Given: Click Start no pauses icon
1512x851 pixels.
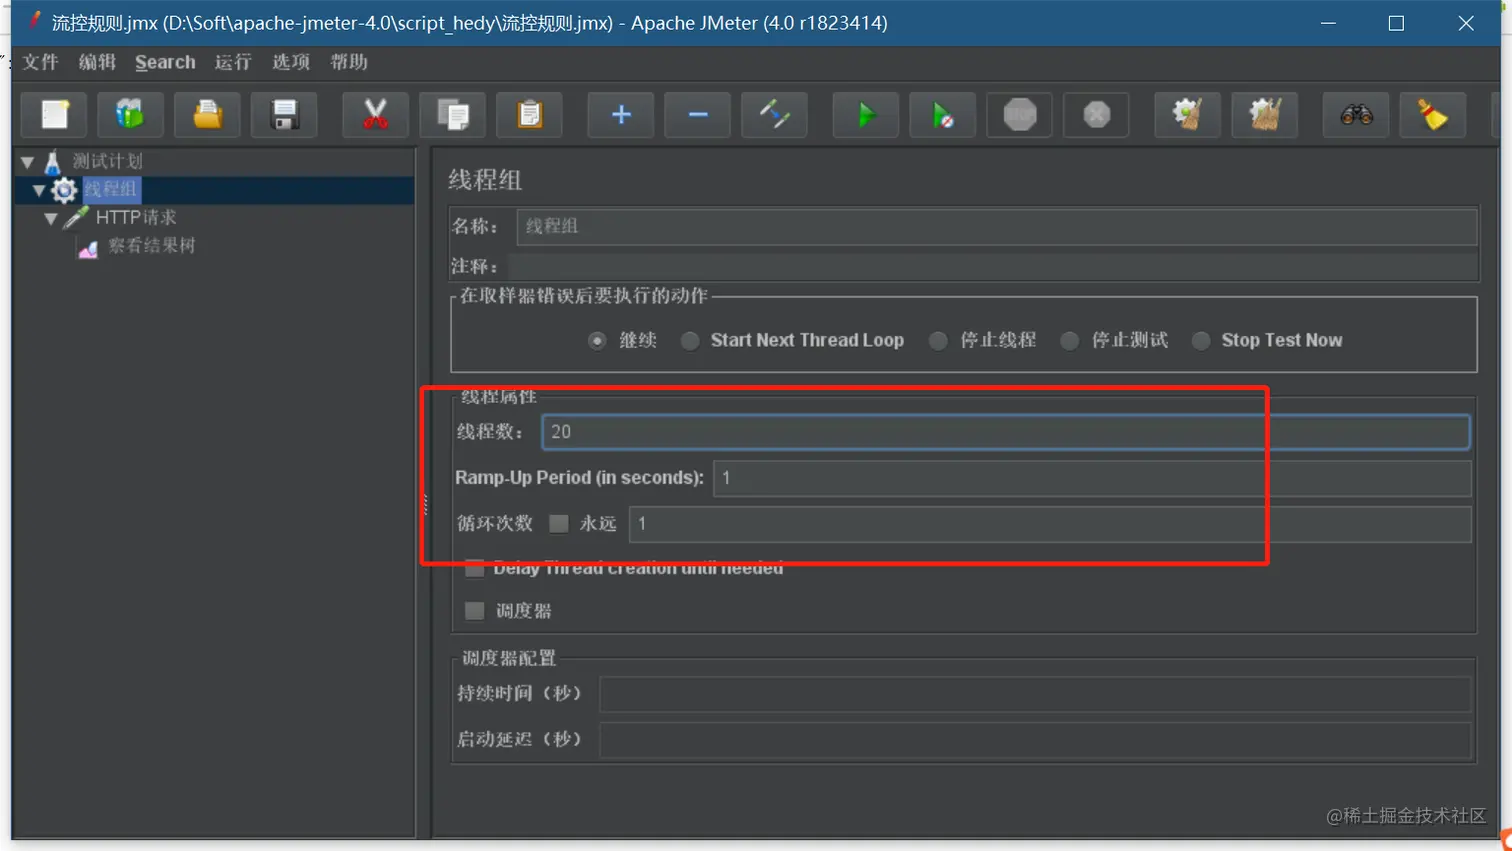Looking at the screenshot, I should [943, 115].
